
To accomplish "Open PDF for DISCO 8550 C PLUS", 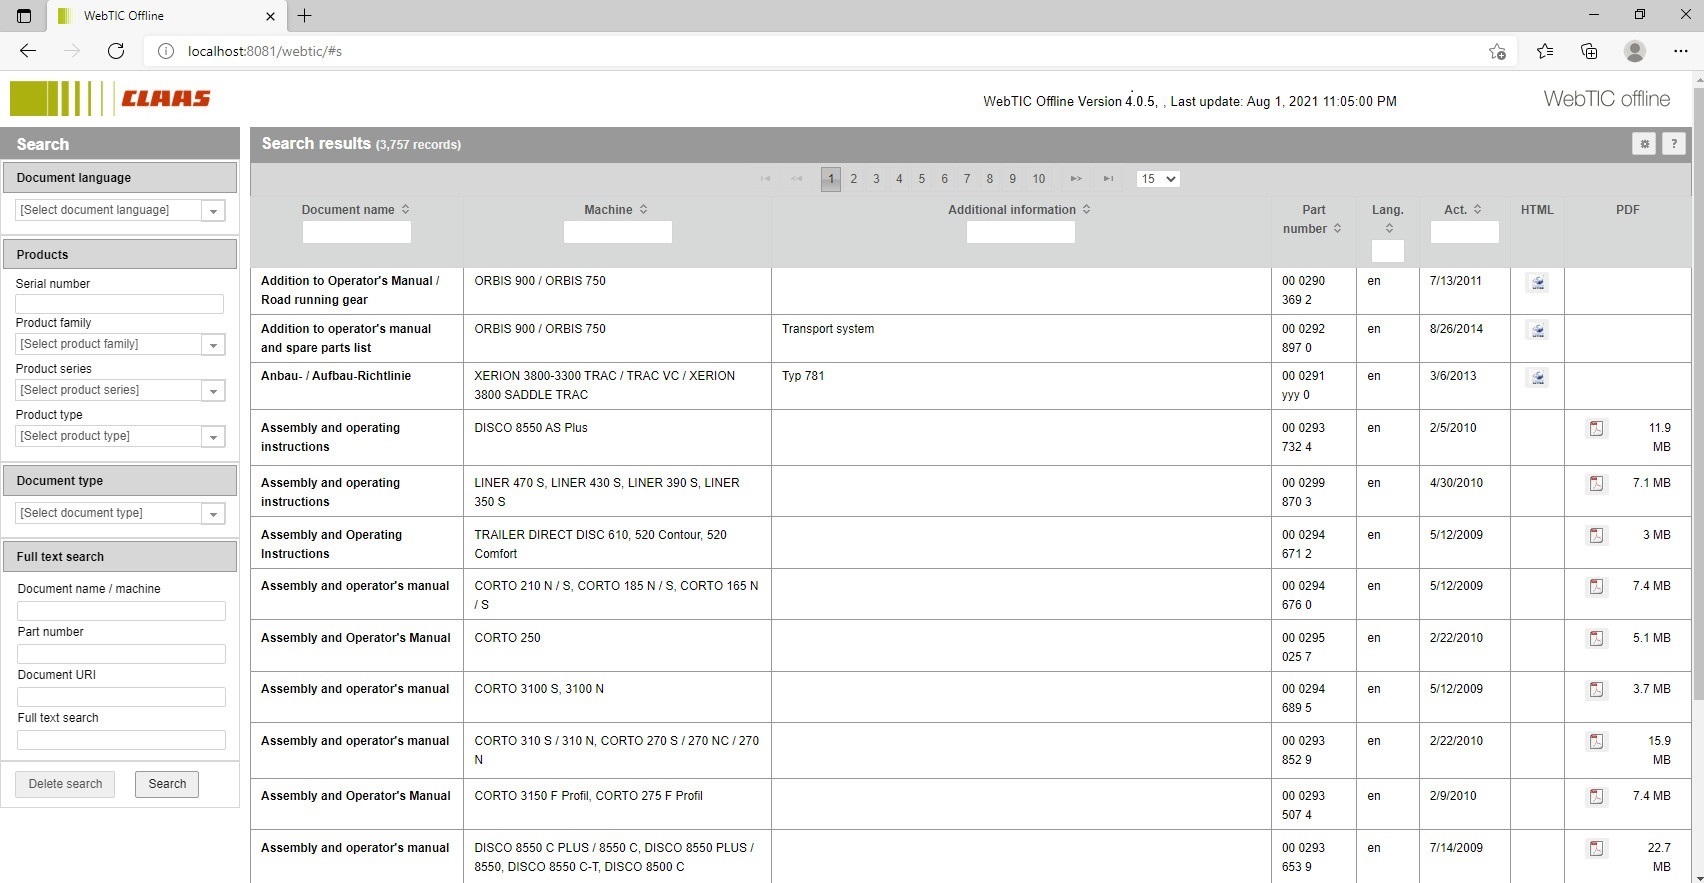I will click(x=1596, y=849).
